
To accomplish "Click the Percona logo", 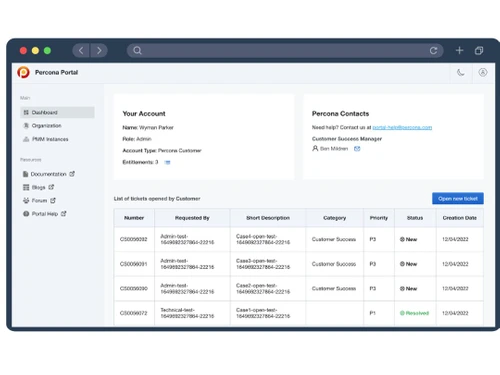I will click(x=23, y=72).
